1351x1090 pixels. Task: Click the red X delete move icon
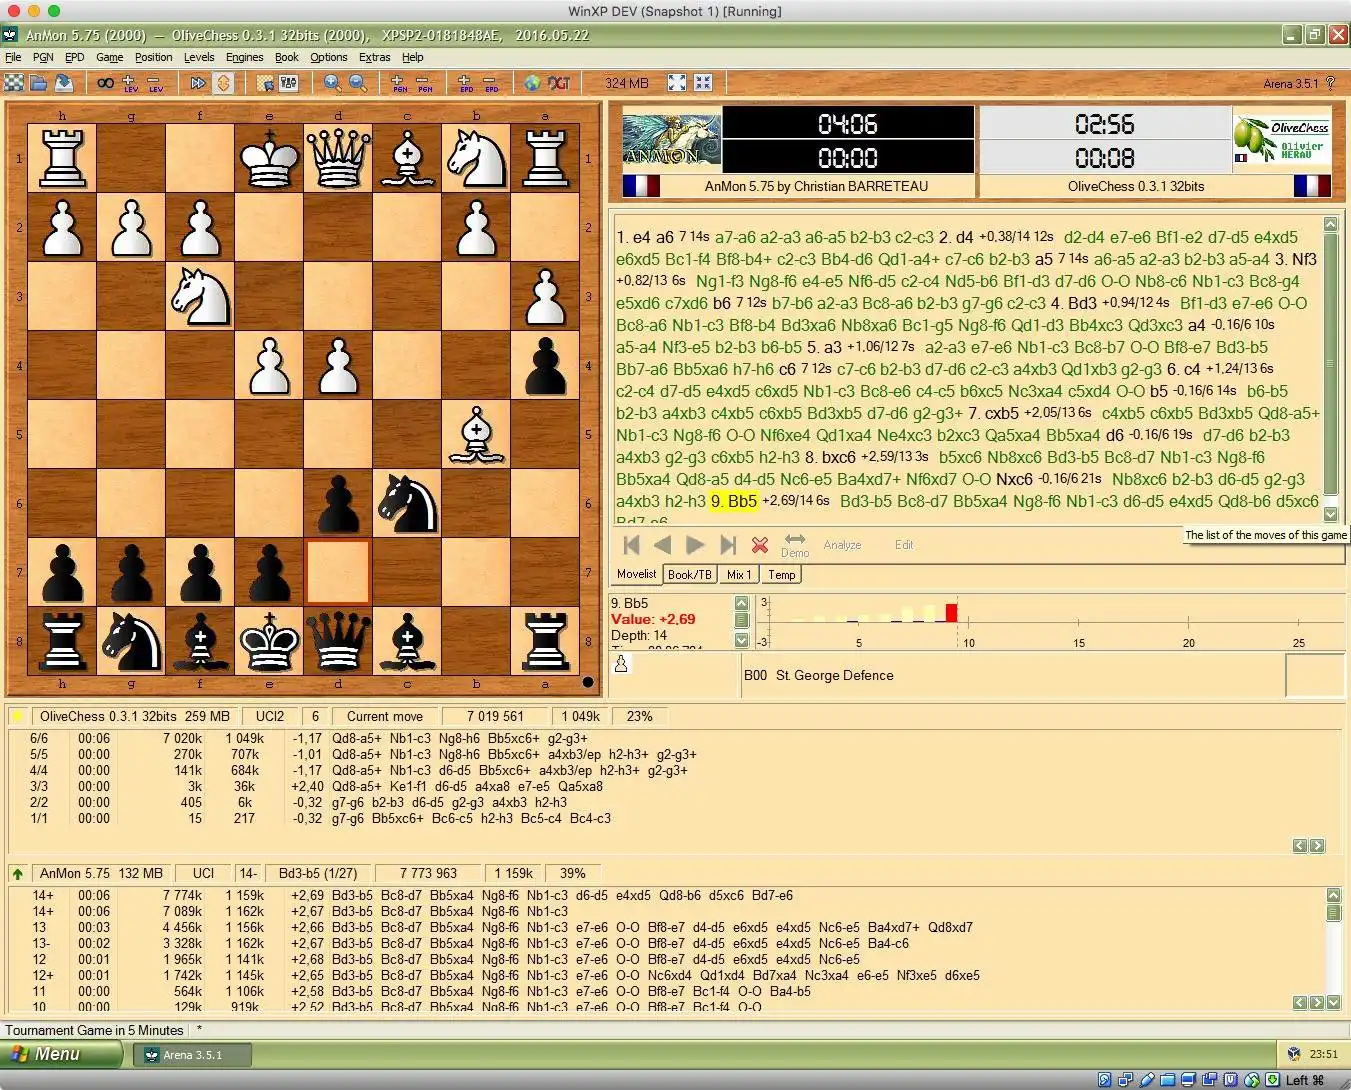[760, 545]
